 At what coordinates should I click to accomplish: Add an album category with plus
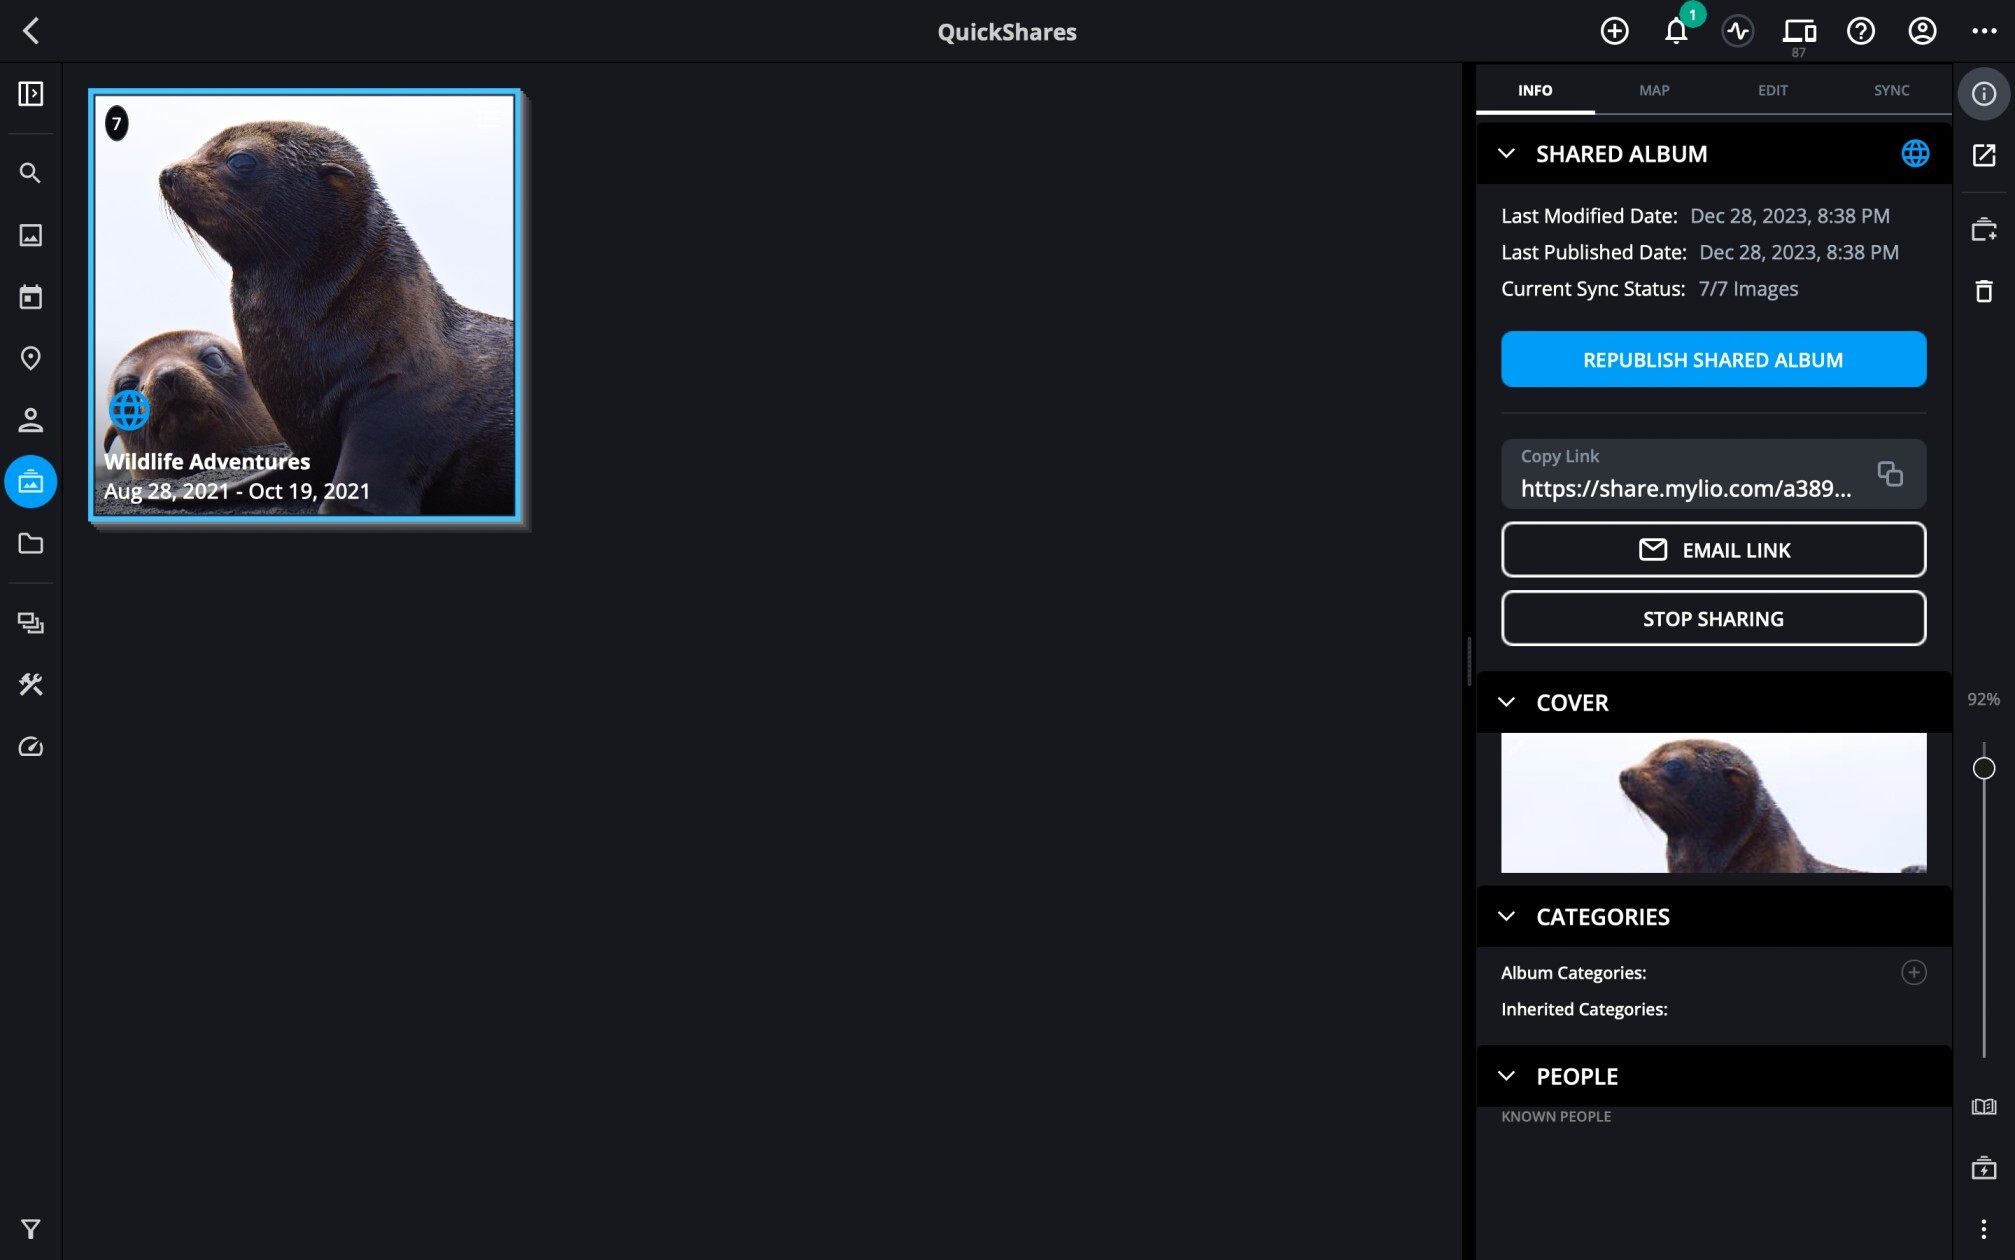[x=1913, y=972]
